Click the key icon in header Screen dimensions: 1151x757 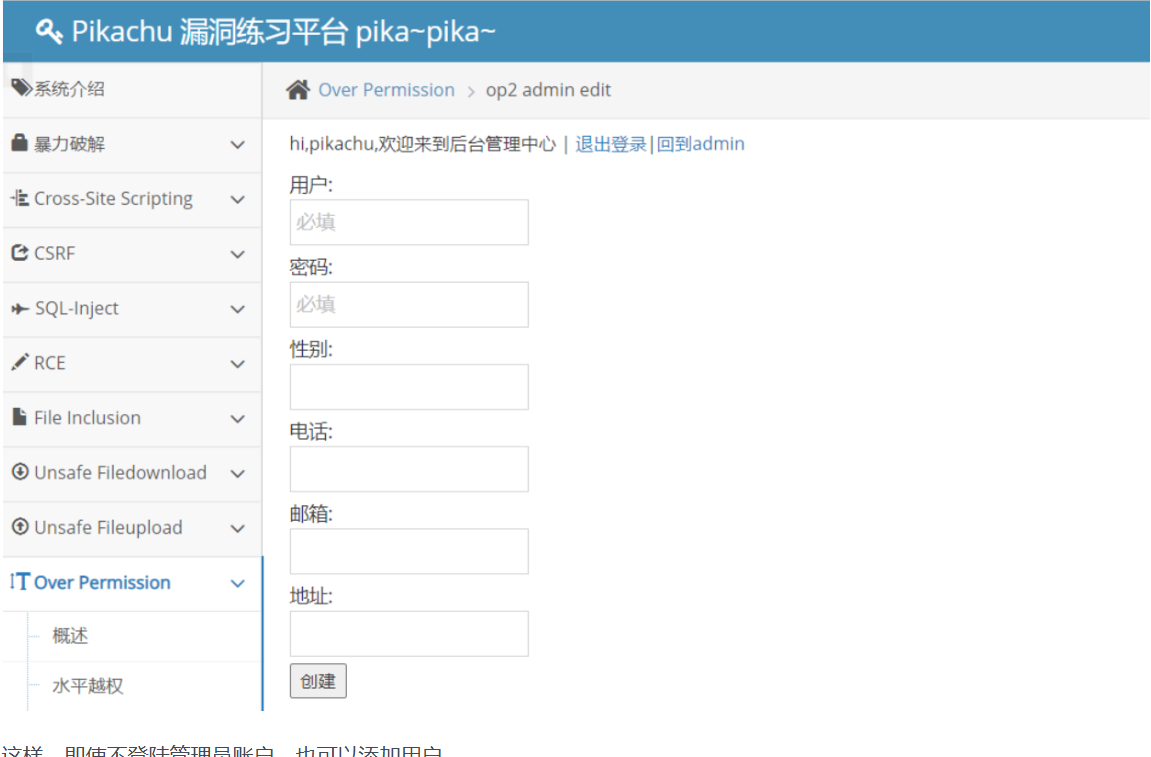(50, 31)
